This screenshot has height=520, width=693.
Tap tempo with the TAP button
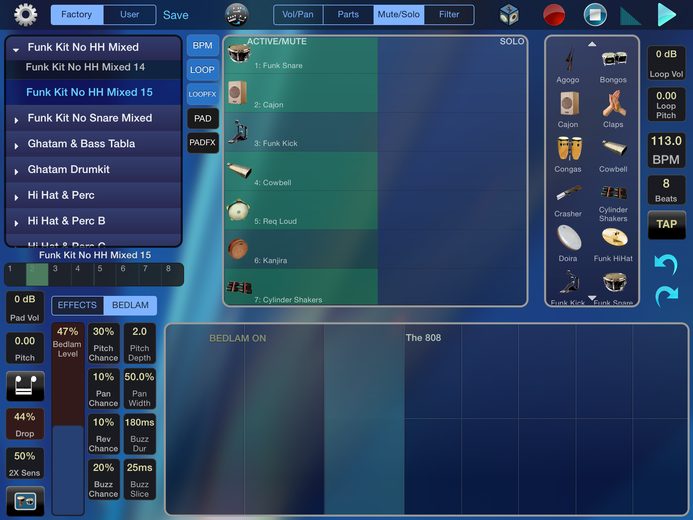coord(666,224)
